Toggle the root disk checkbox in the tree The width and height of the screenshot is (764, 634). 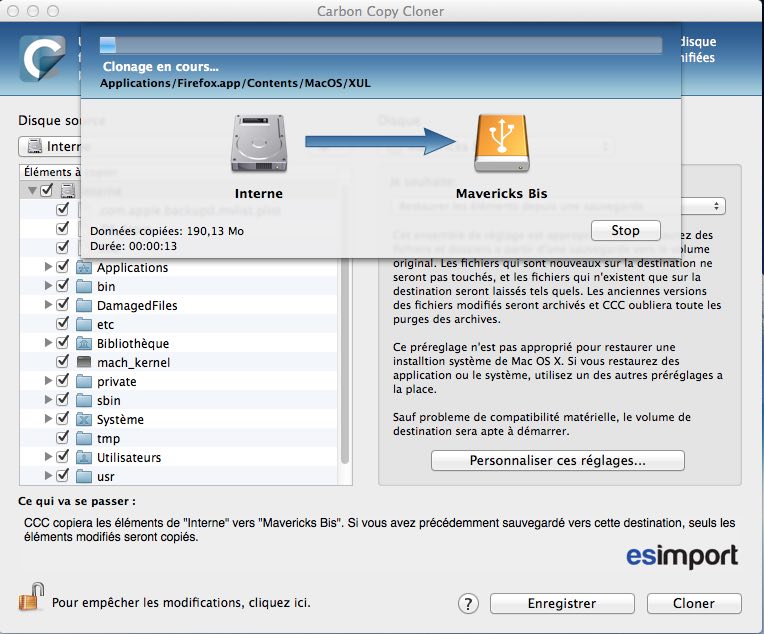[x=47, y=190]
